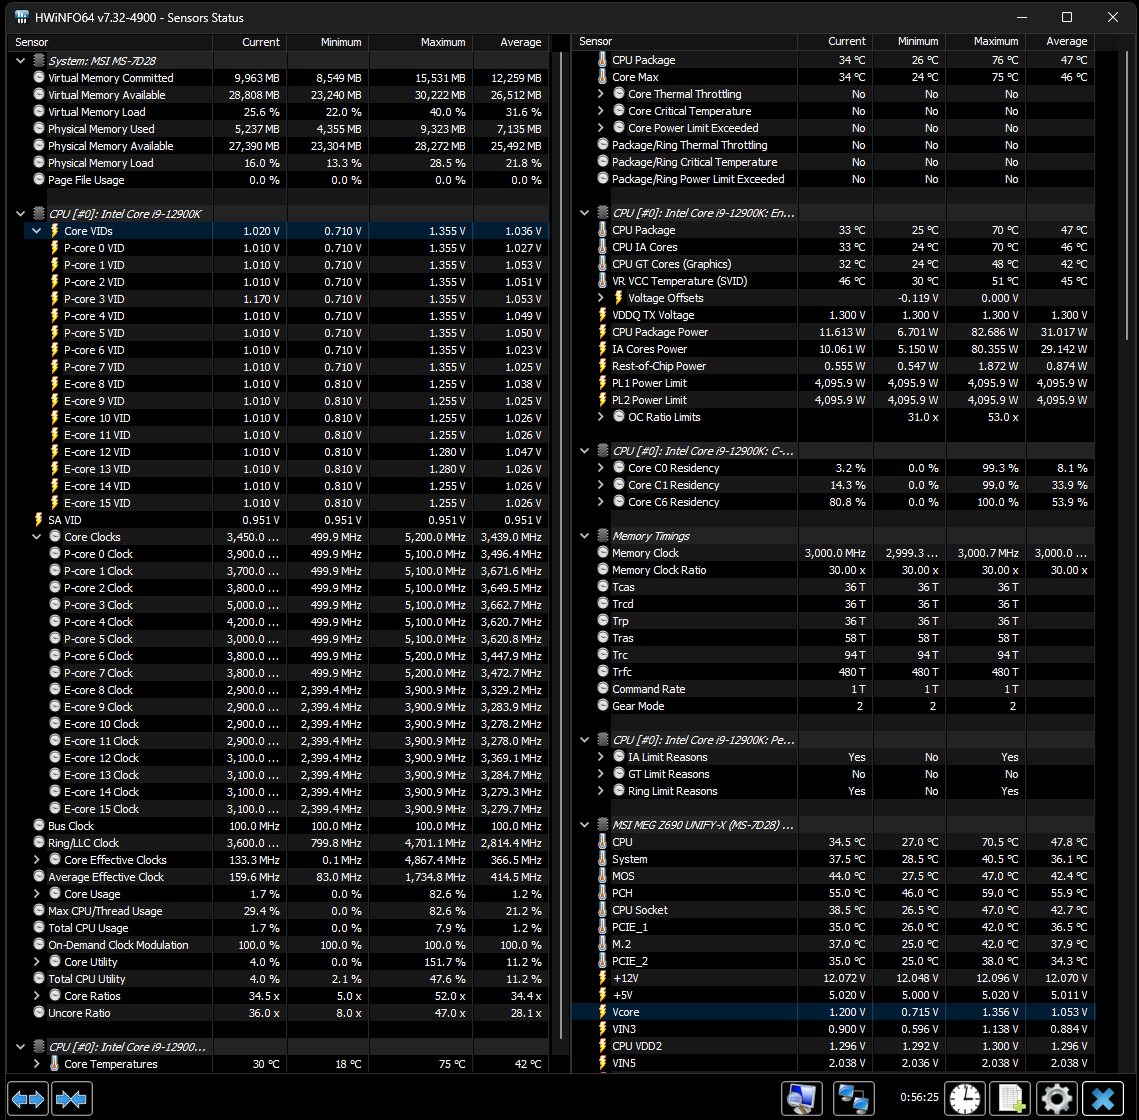Click the lightning icon for P-core 0 VID
Image resolution: width=1139 pixels, height=1120 pixels.
click(54, 248)
